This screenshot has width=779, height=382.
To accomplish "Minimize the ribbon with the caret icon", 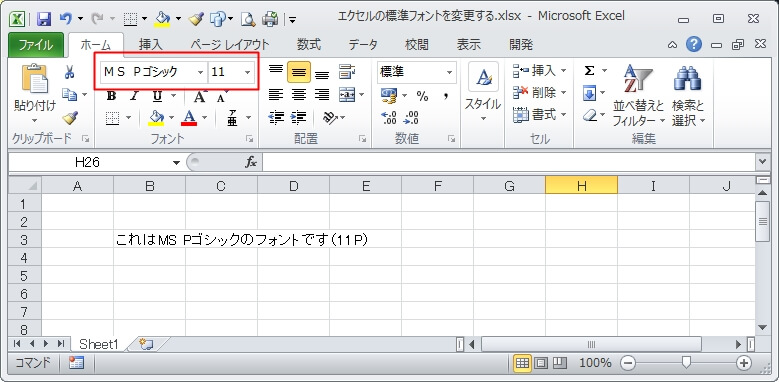I will tap(672, 45).
